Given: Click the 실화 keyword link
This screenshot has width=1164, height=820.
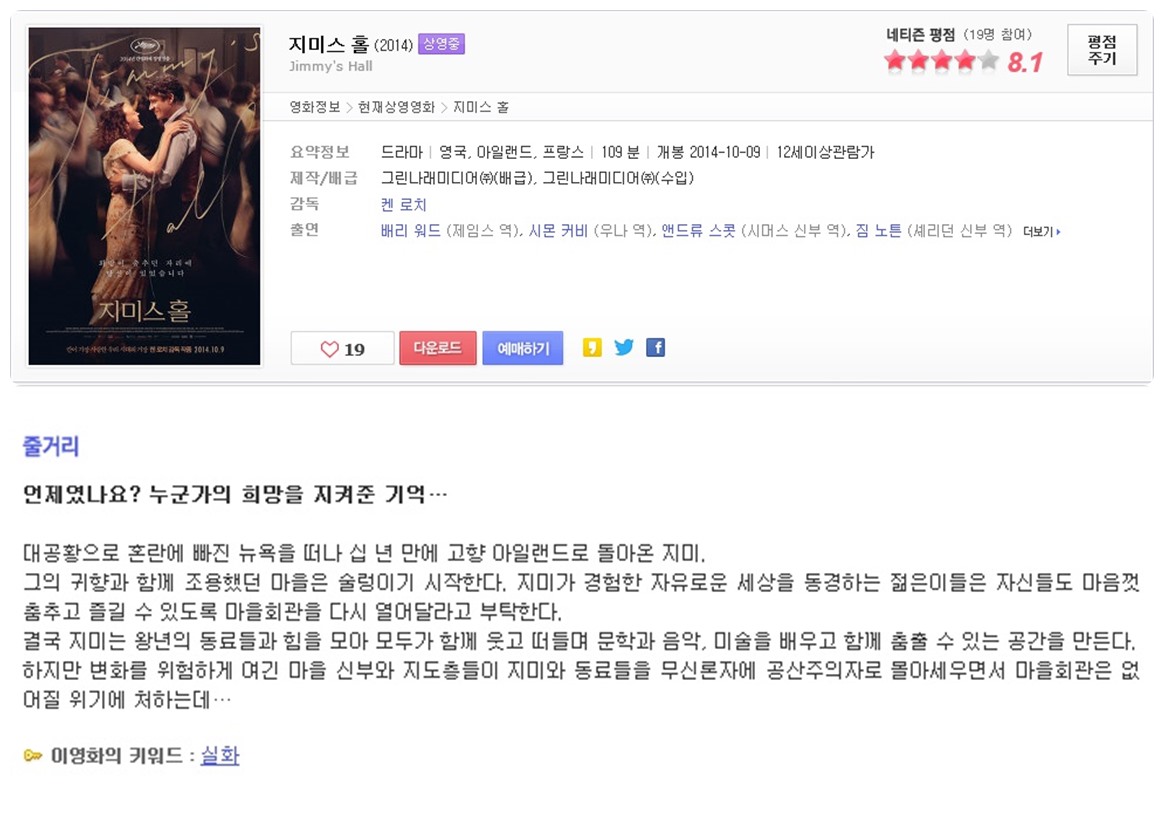Looking at the screenshot, I should (x=220, y=755).
